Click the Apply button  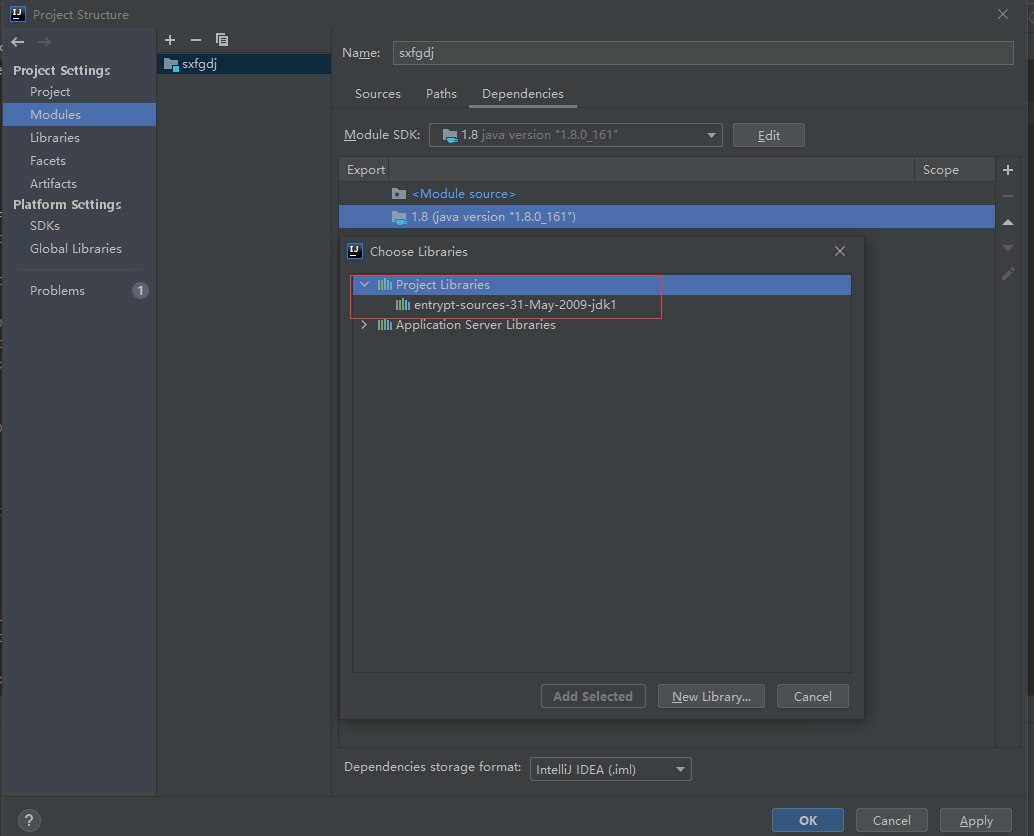point(976,820)
